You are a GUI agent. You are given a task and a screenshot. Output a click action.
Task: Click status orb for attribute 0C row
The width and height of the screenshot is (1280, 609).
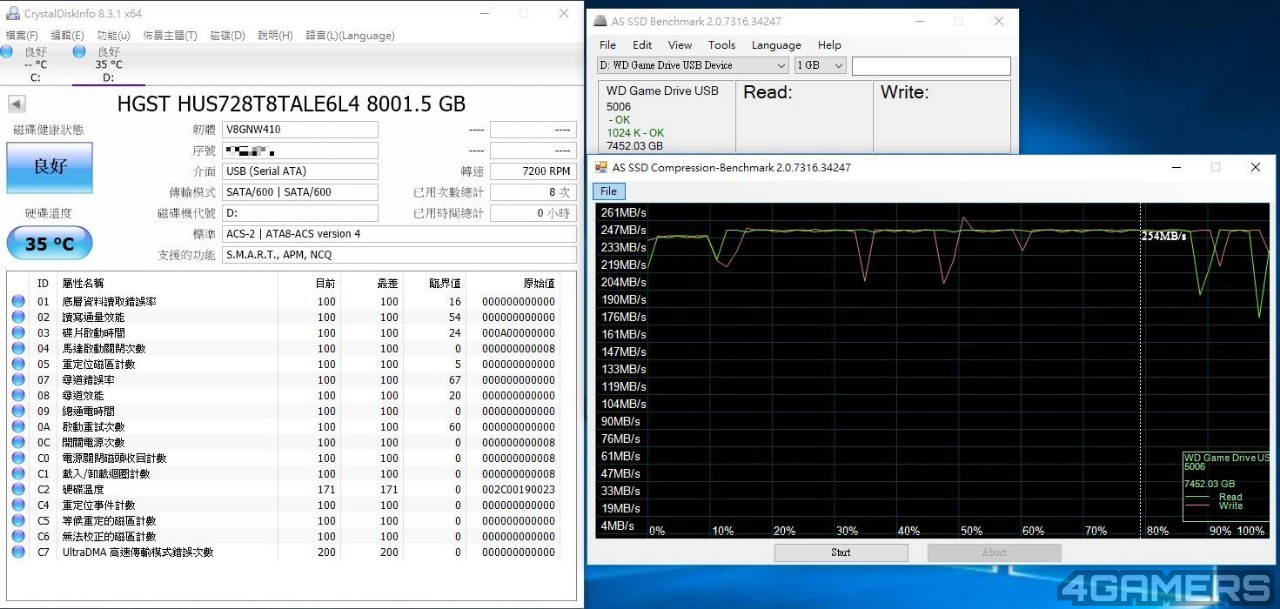18,442
